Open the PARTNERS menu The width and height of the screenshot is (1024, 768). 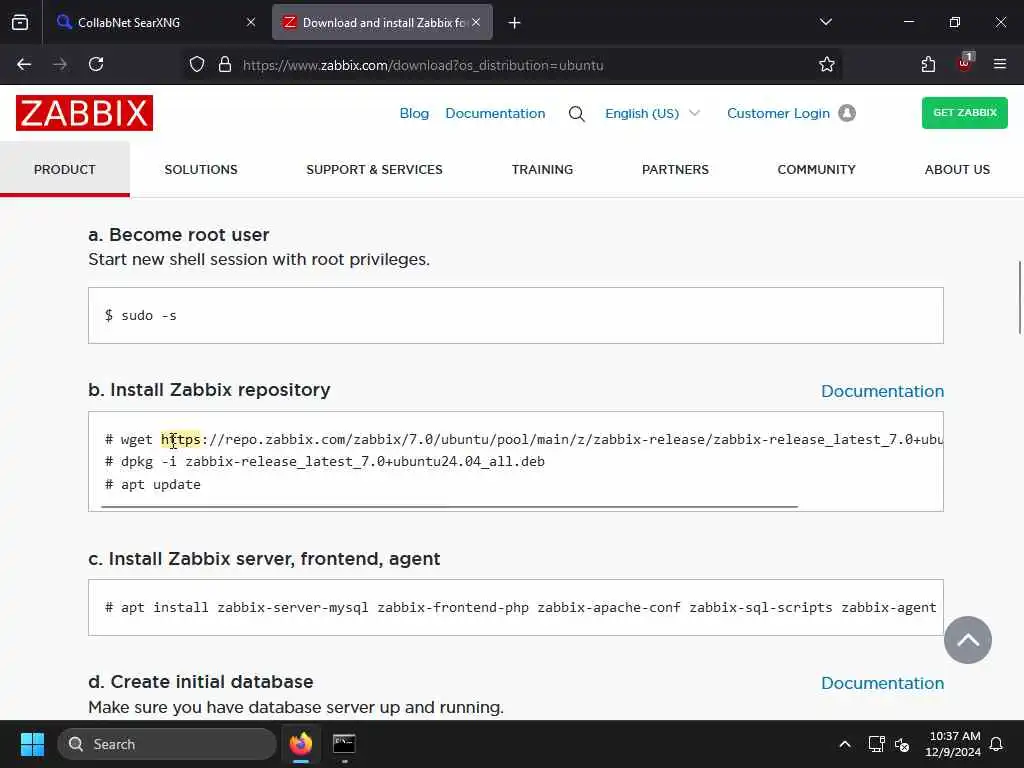click(675, 170)
